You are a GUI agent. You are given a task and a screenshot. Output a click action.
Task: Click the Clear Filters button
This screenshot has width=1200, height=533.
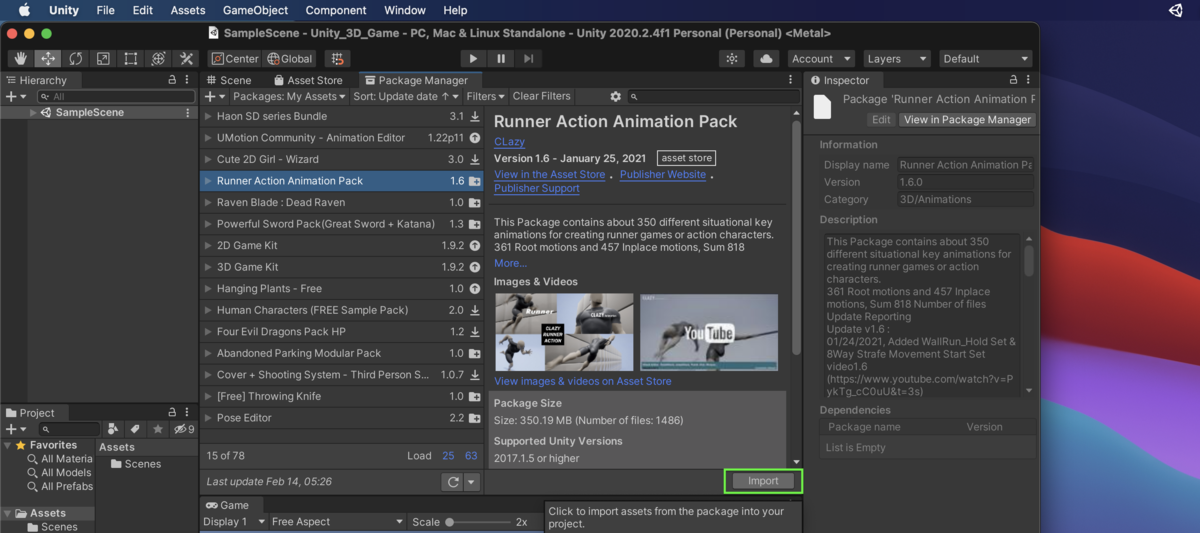click(541, 96)
